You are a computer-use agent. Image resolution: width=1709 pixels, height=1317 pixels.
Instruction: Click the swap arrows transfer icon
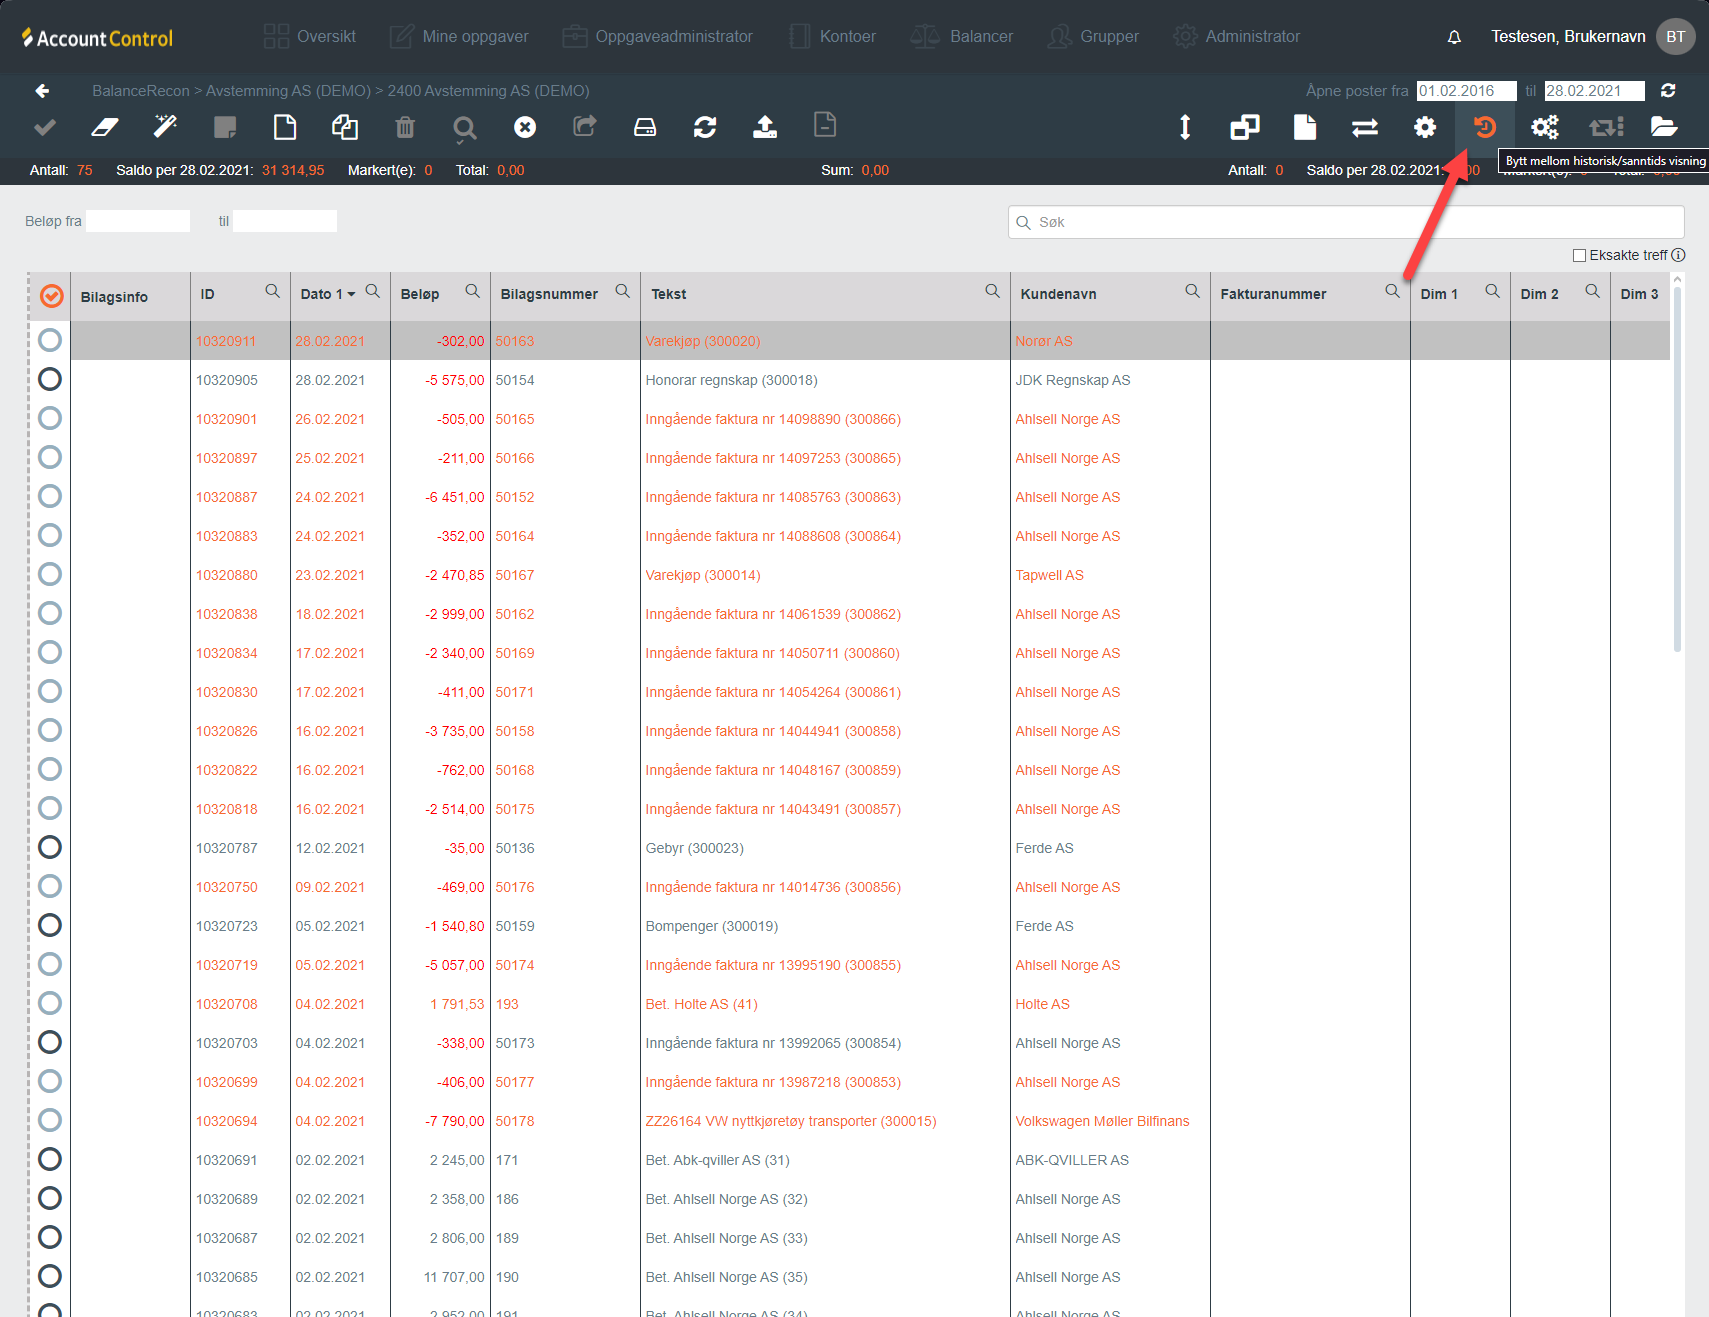click(1365, 127)
